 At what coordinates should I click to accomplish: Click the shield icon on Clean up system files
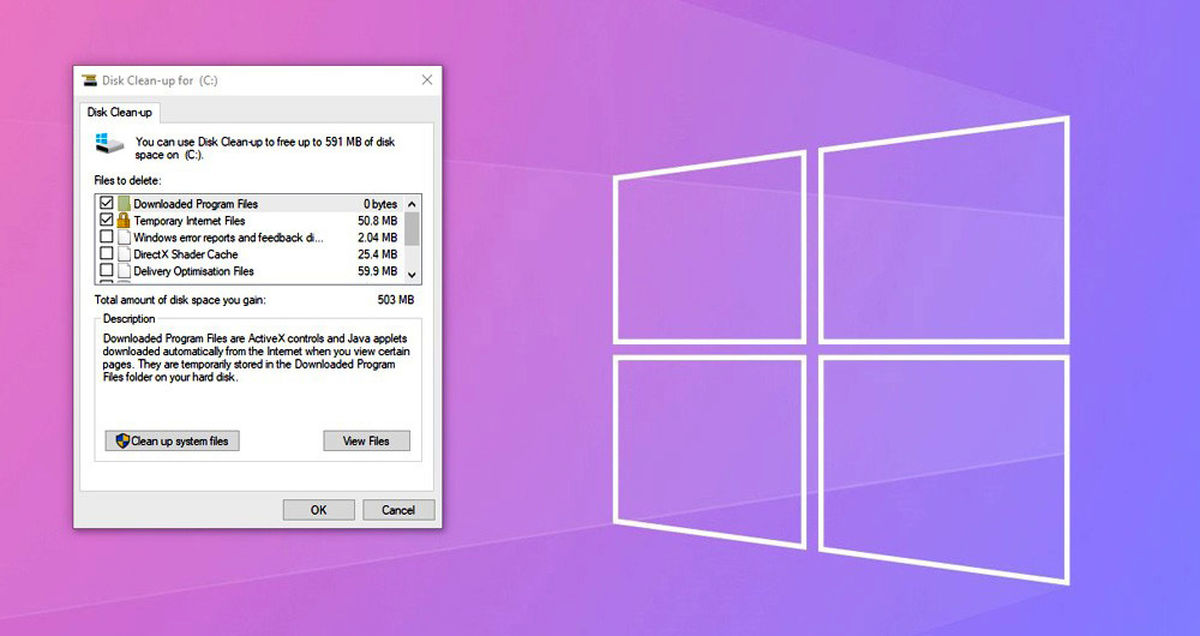[x=122, y=441]
